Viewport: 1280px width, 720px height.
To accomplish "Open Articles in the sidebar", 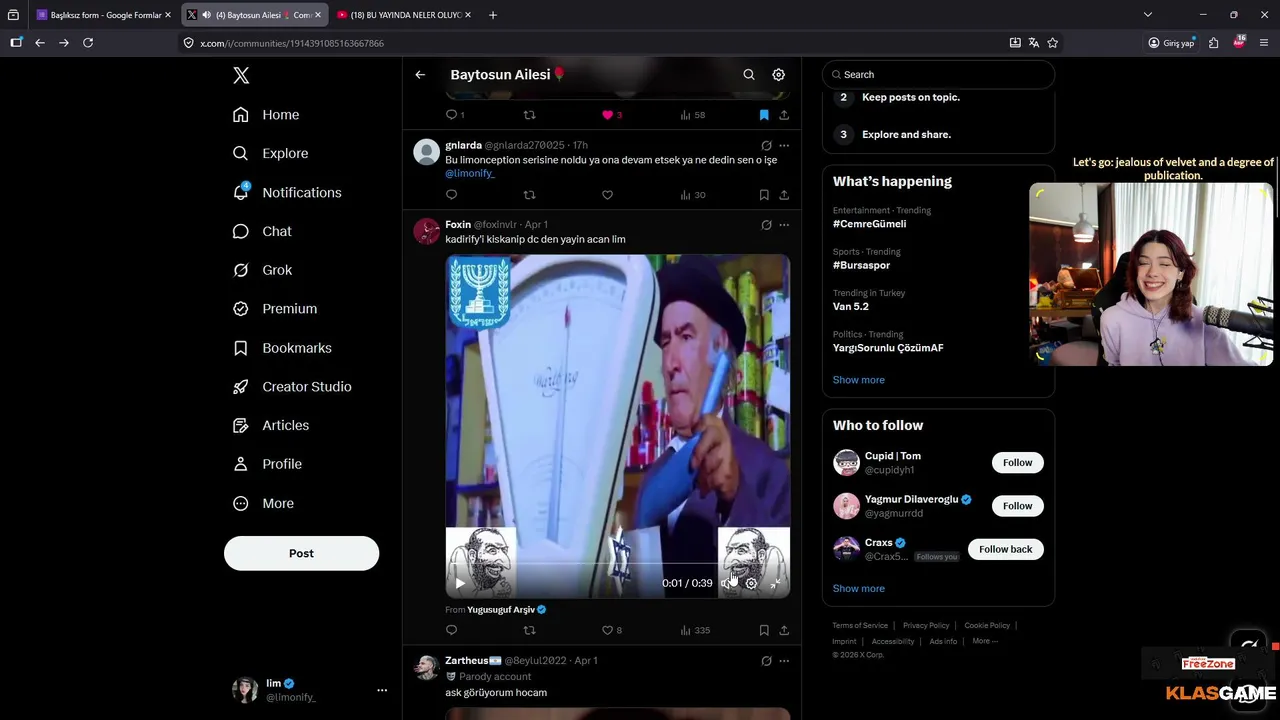I will [271, 425].
